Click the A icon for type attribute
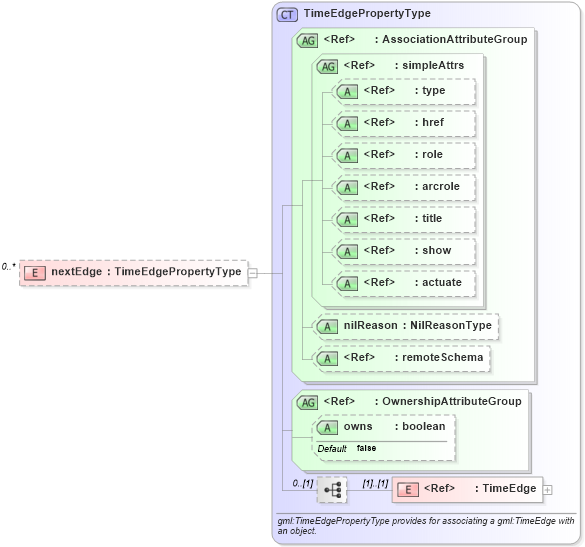This screenshot has height=547, width=585. coord(347,91)
